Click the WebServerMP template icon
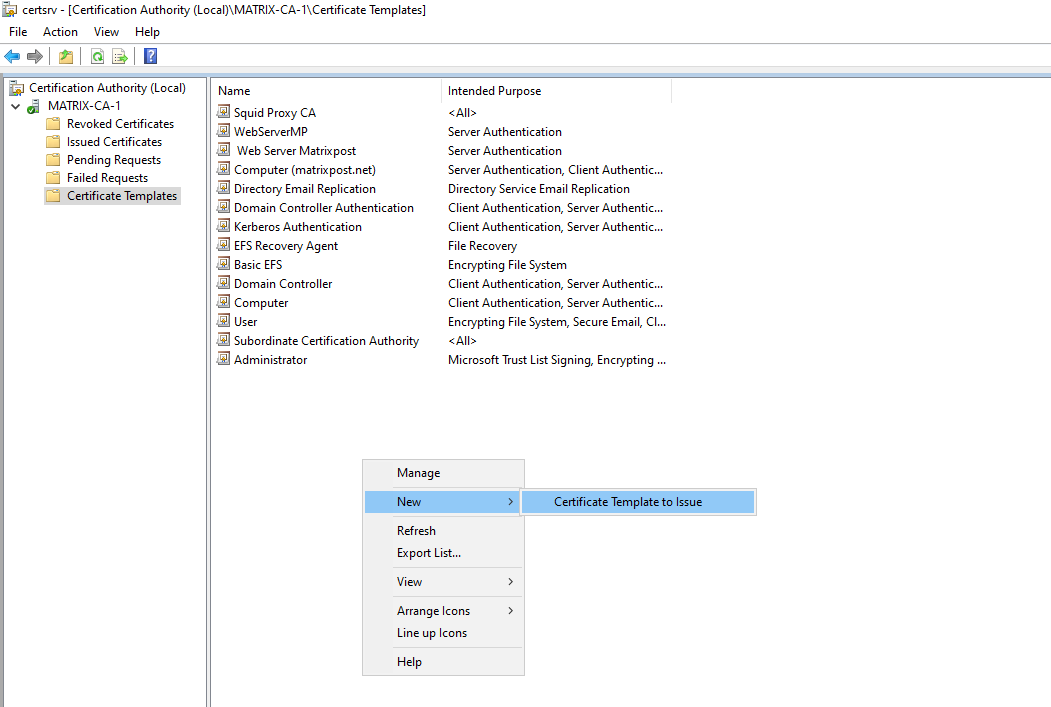Screen dimensions: 1051x707 point(223,131)
